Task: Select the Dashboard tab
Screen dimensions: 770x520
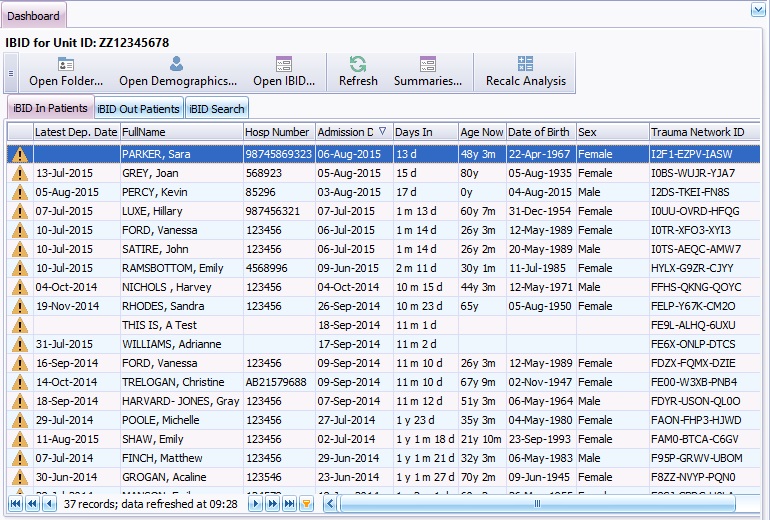Action: pos(33,16)
